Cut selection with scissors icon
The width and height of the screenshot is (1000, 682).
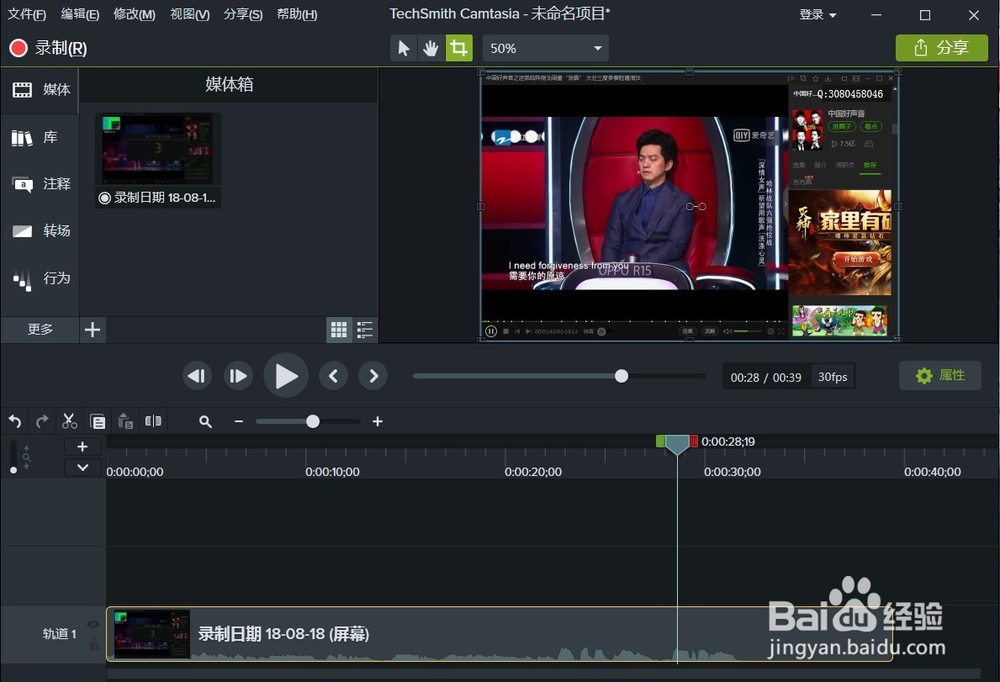point(70,421)
